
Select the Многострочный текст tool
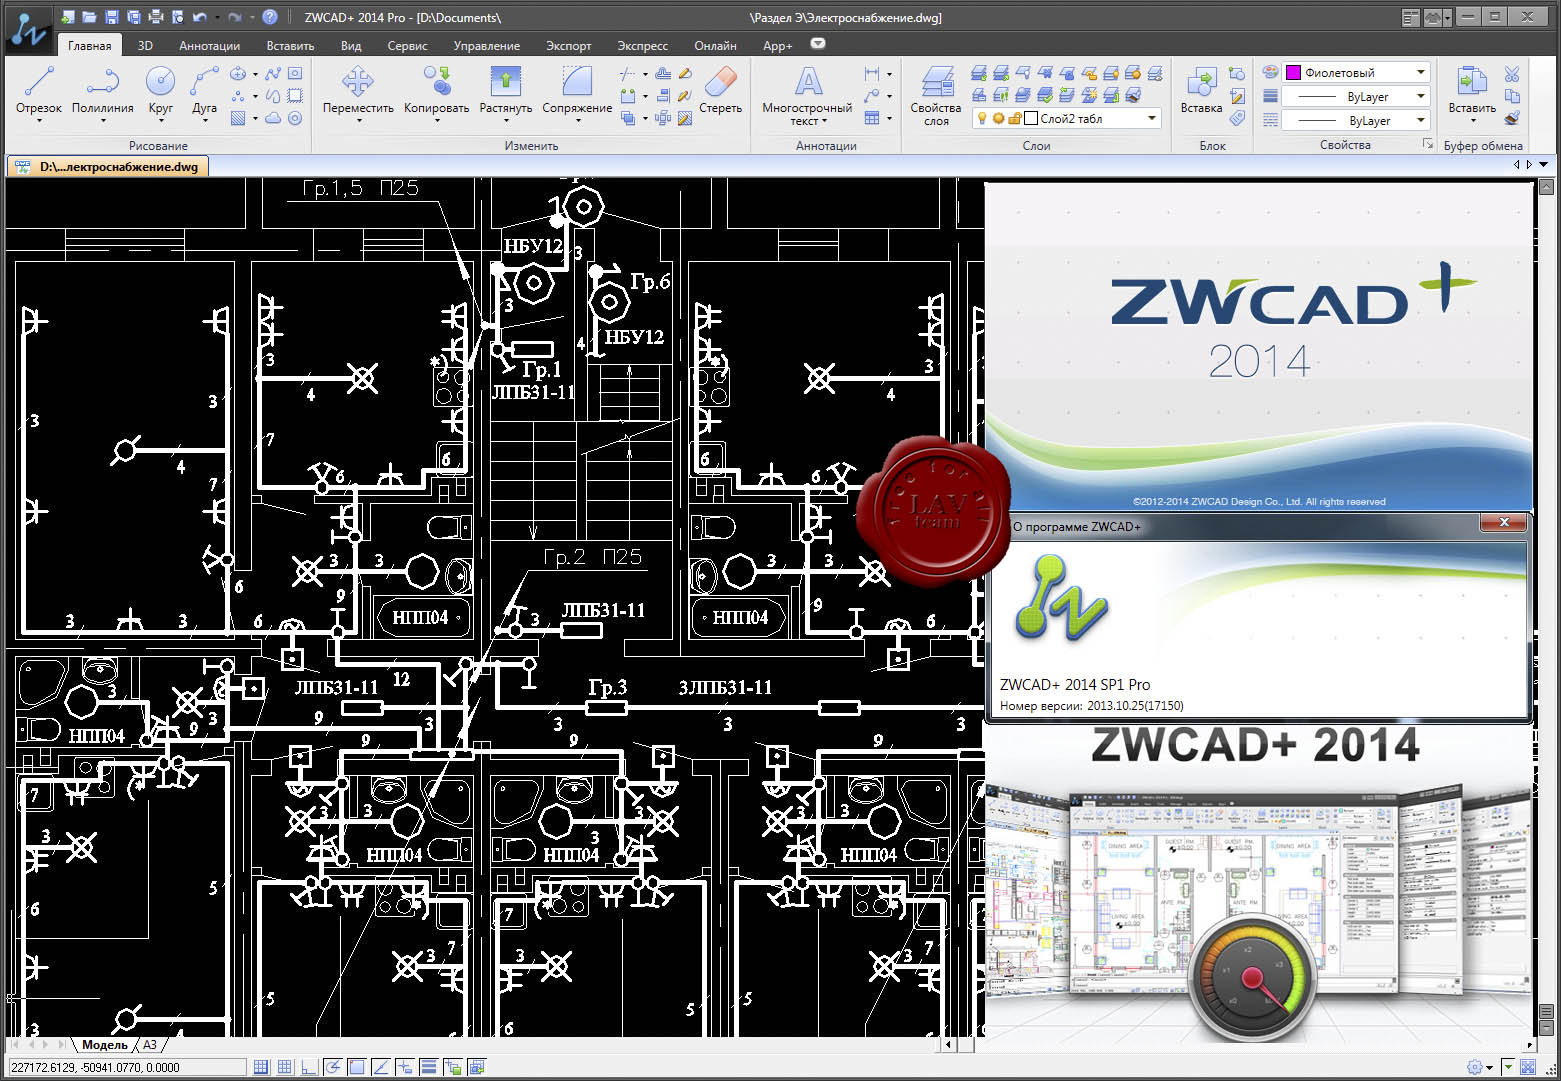[x=807, y=96]
